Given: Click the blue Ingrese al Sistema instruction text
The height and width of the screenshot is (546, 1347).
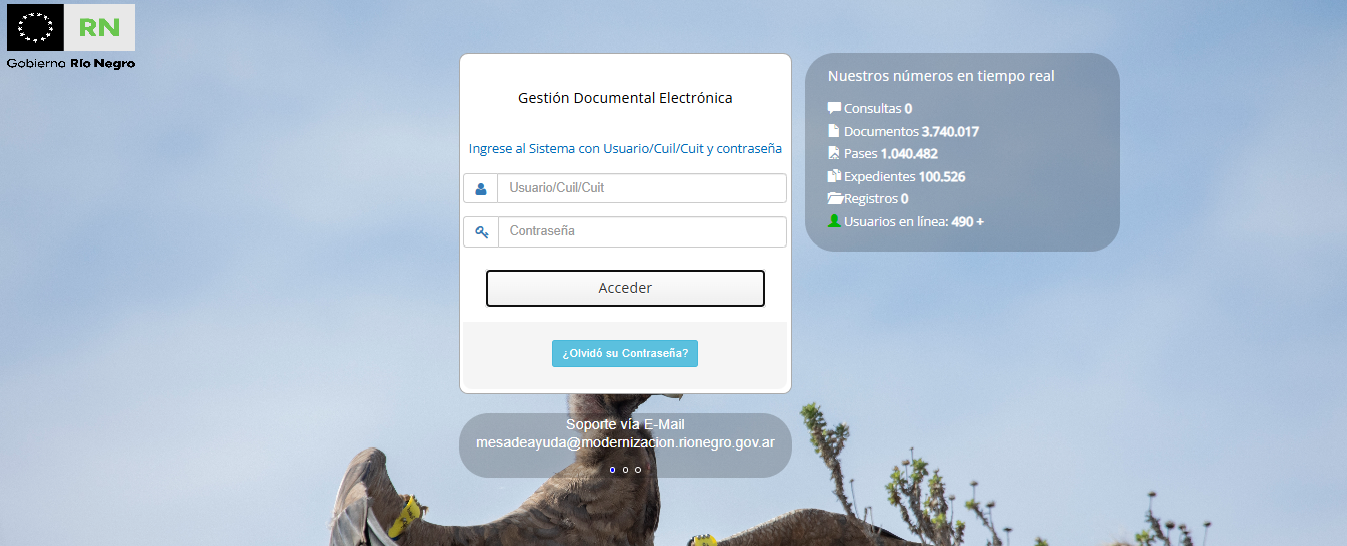Looking at the screenshot, I should pos(625,148).
